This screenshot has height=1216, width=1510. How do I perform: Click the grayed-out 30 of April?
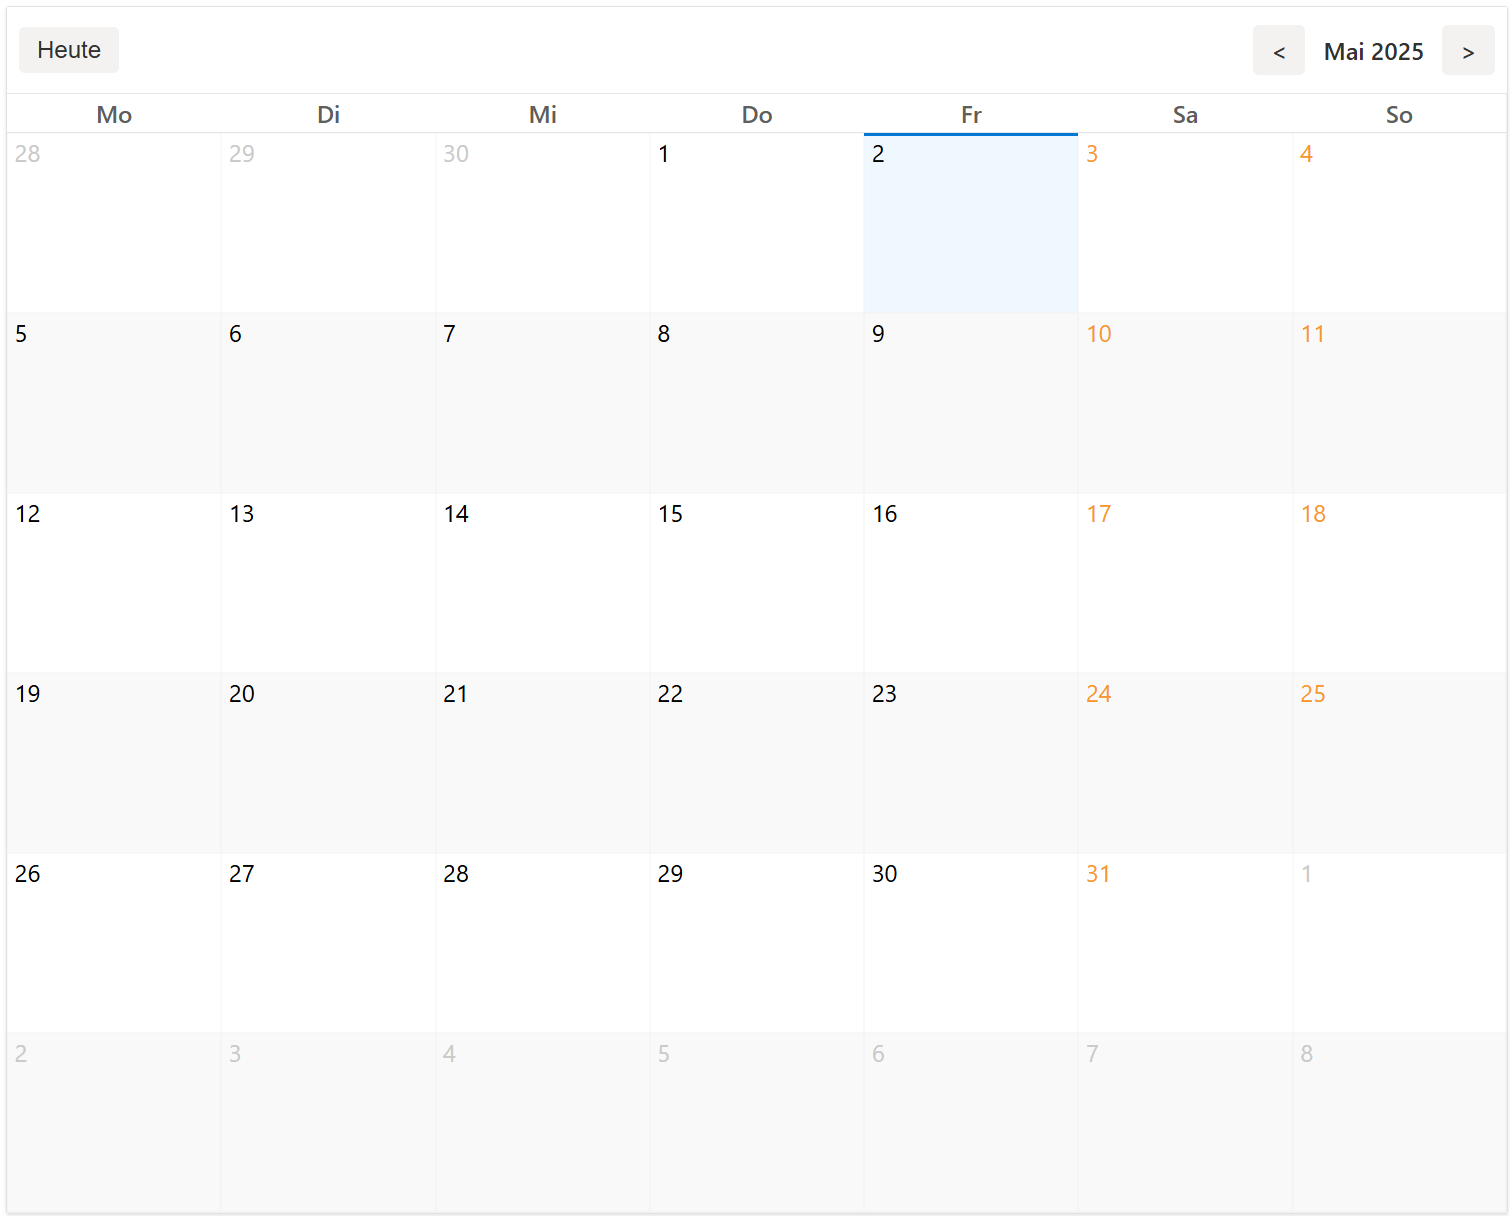542,222
